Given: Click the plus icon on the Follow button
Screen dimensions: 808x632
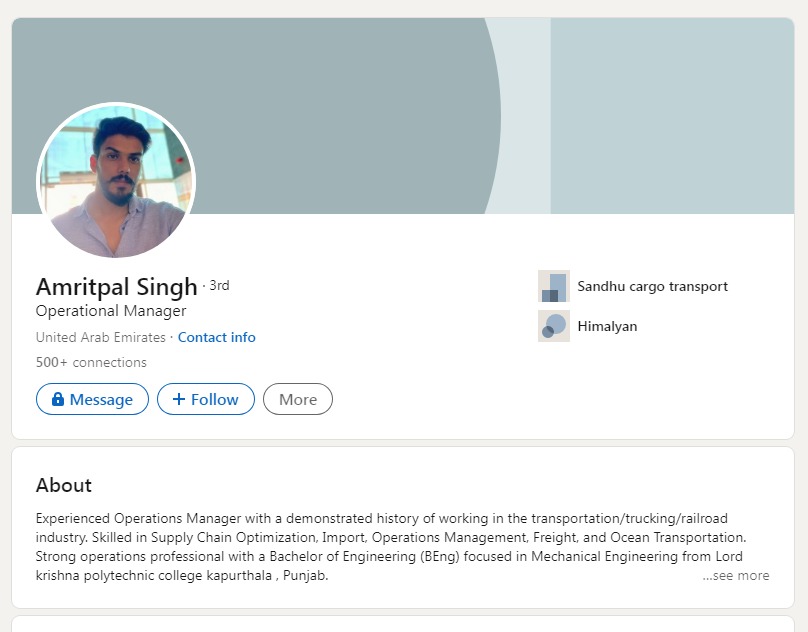Looking at the screenshot, I should 179,399.
